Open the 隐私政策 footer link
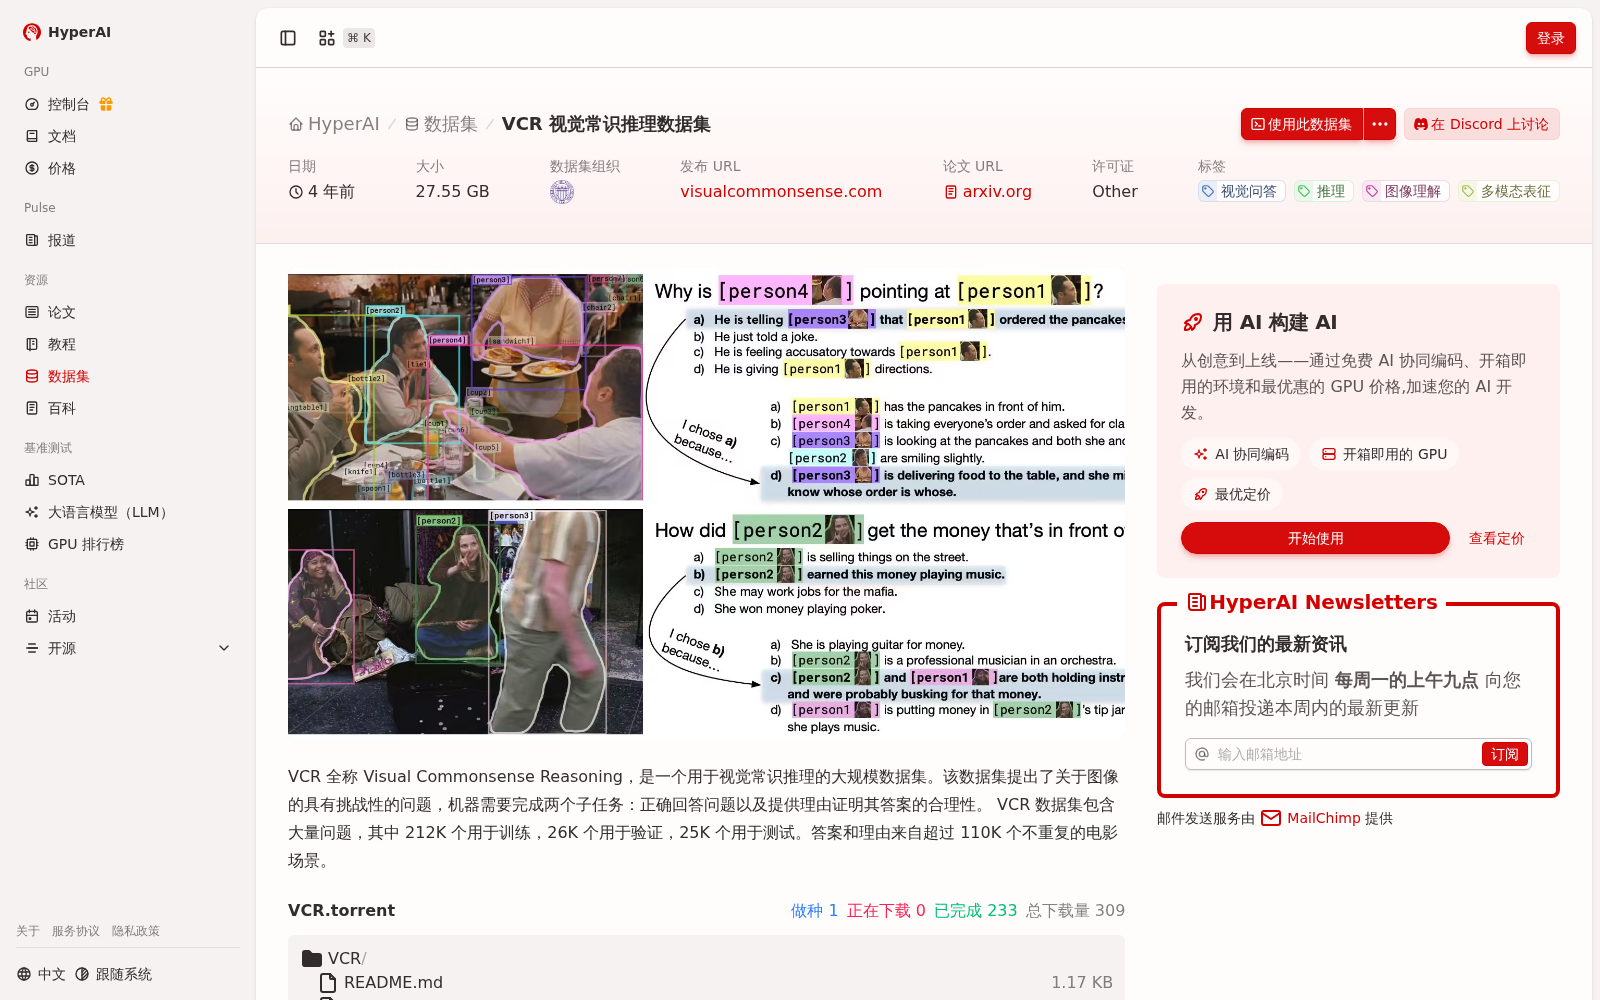Viewport: 1600px width, 1000px height. (x=136, y=931)
